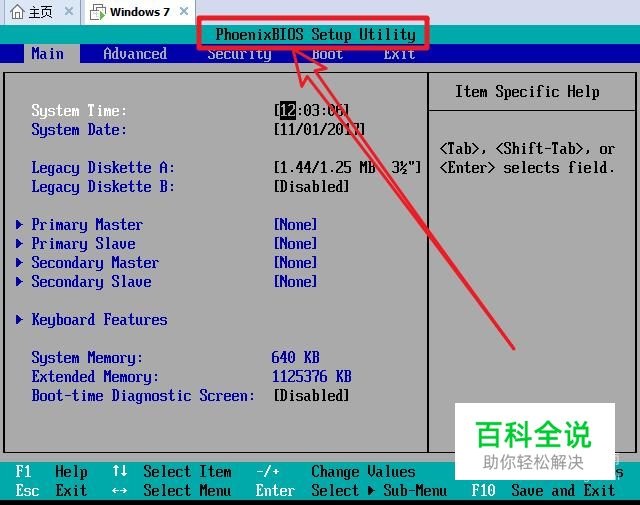Click the F10 Save and Exit hint
The width and height of the screenshot is (640, 505).
(x=543, y=490)
